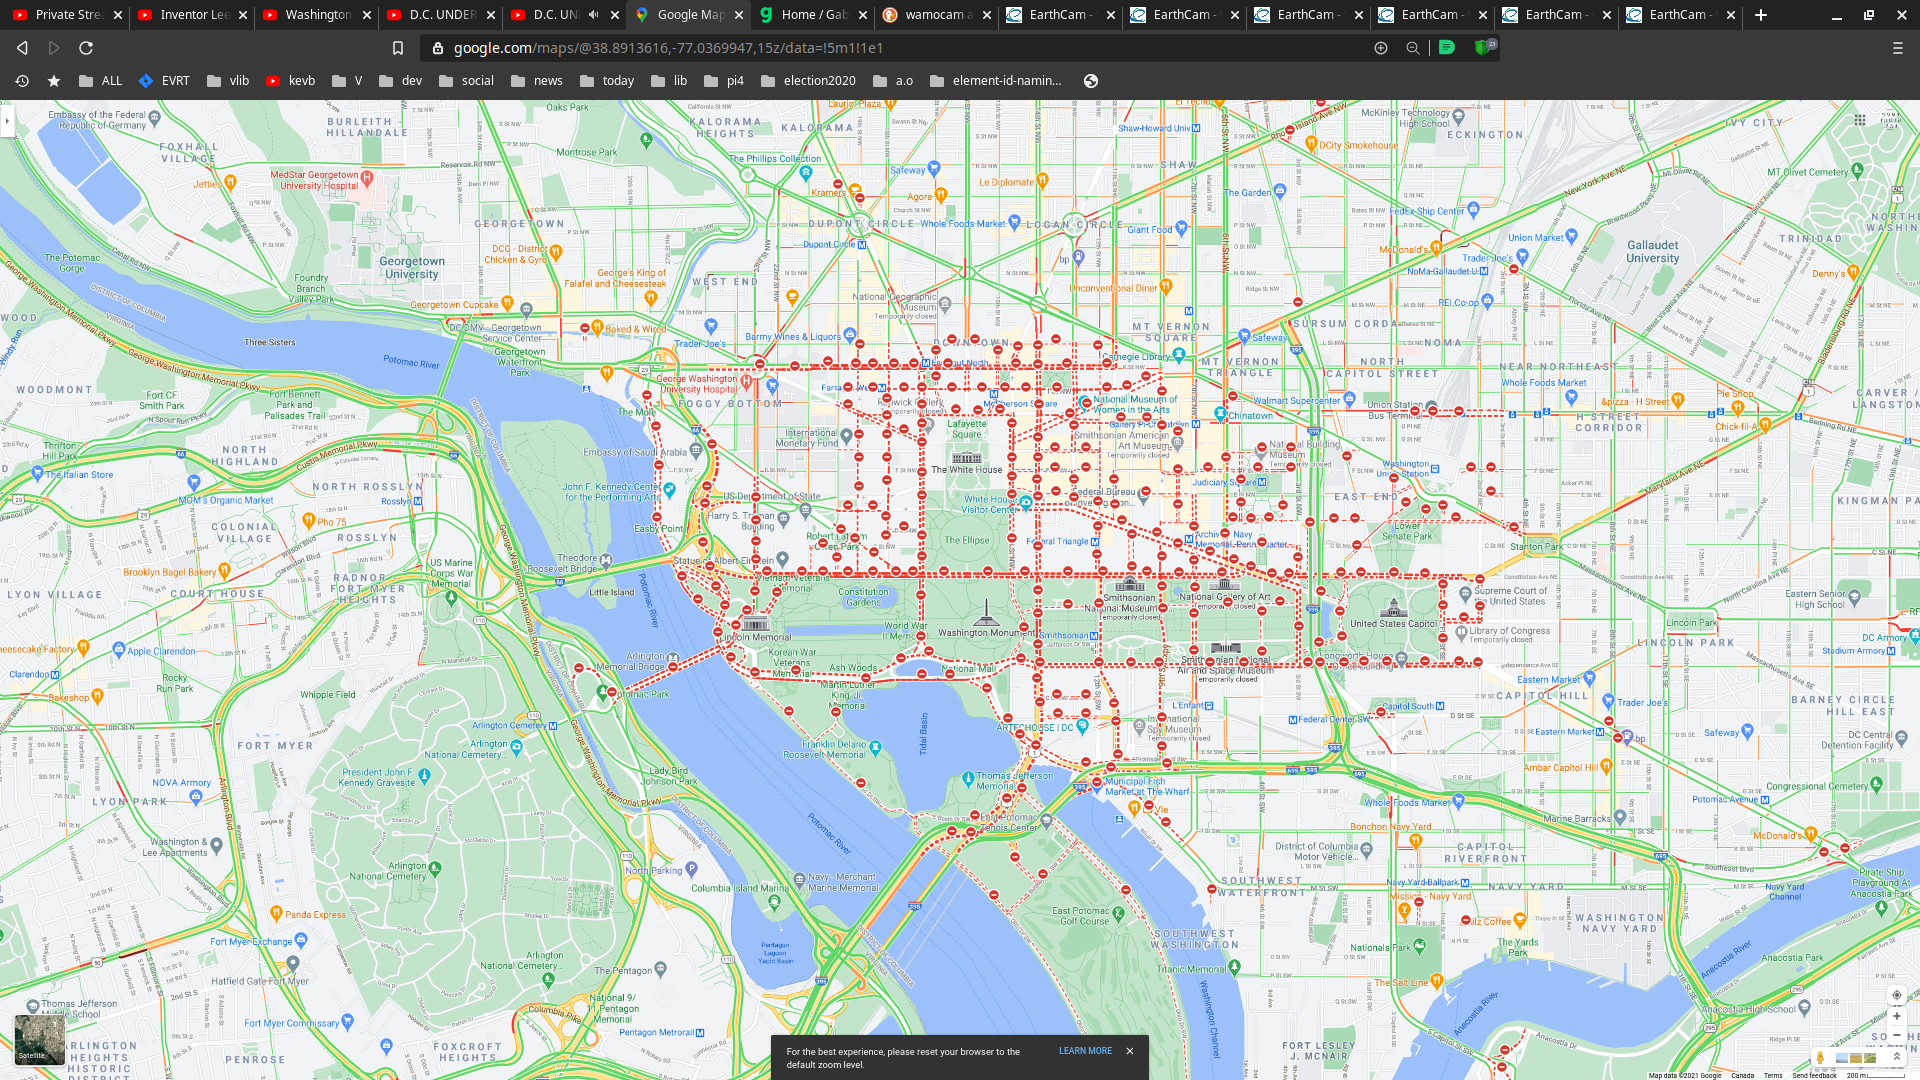Click the Canada region link
1920x1080 pixels.
coord(1743,1075)
